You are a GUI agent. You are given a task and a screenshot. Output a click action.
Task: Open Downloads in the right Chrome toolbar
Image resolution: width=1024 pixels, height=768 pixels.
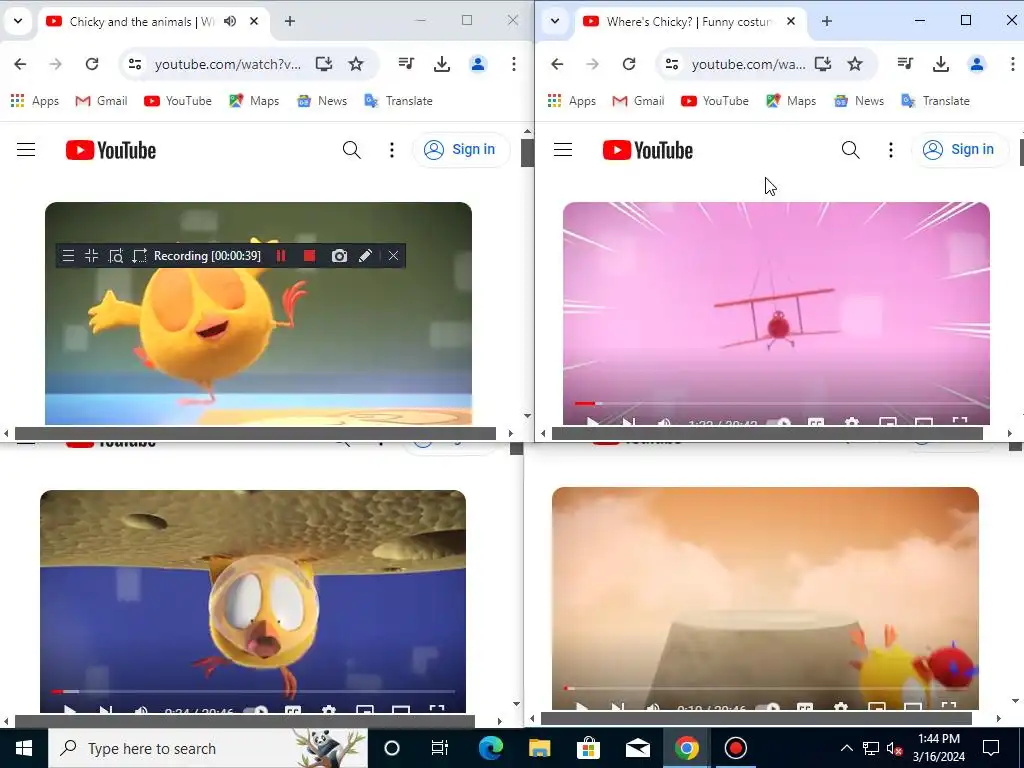(941, 64)
